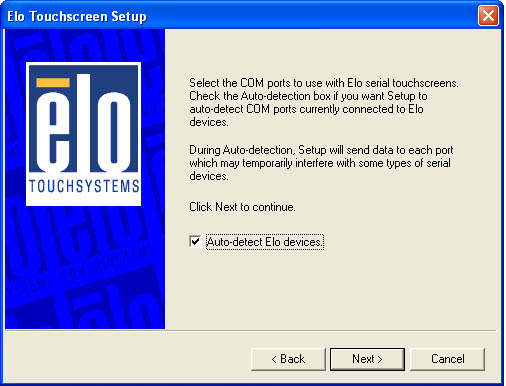Uncheck the Auto-detect Elo devices checkbox
Screen dimensions: 506x386
pyautogui.click(x=195, y=241)
